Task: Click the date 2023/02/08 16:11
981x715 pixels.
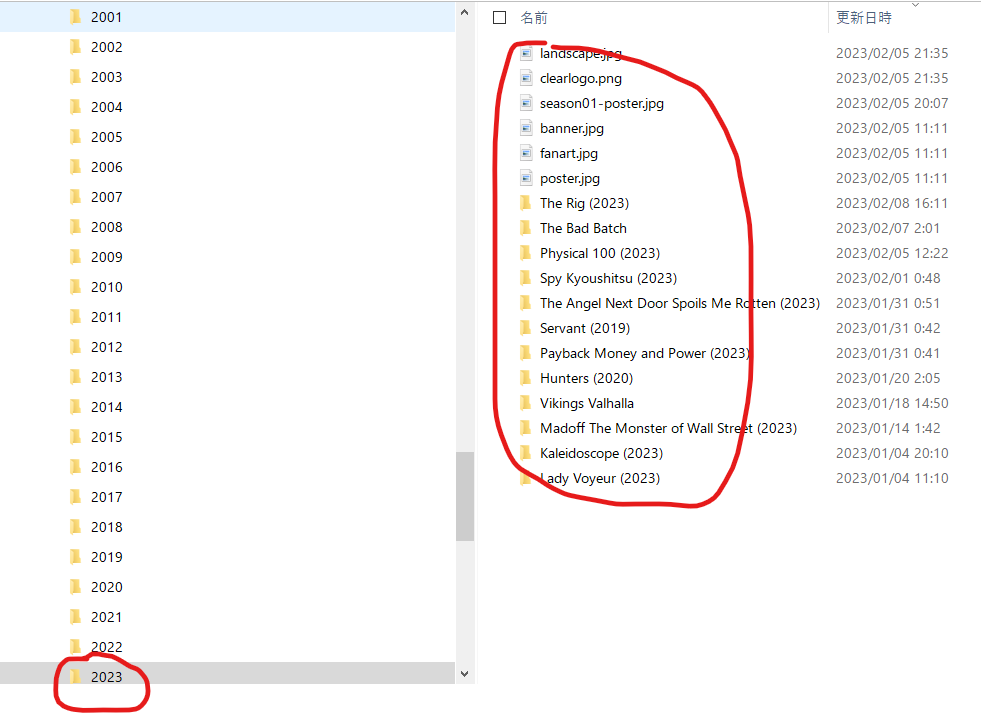Action: [892, 203]
